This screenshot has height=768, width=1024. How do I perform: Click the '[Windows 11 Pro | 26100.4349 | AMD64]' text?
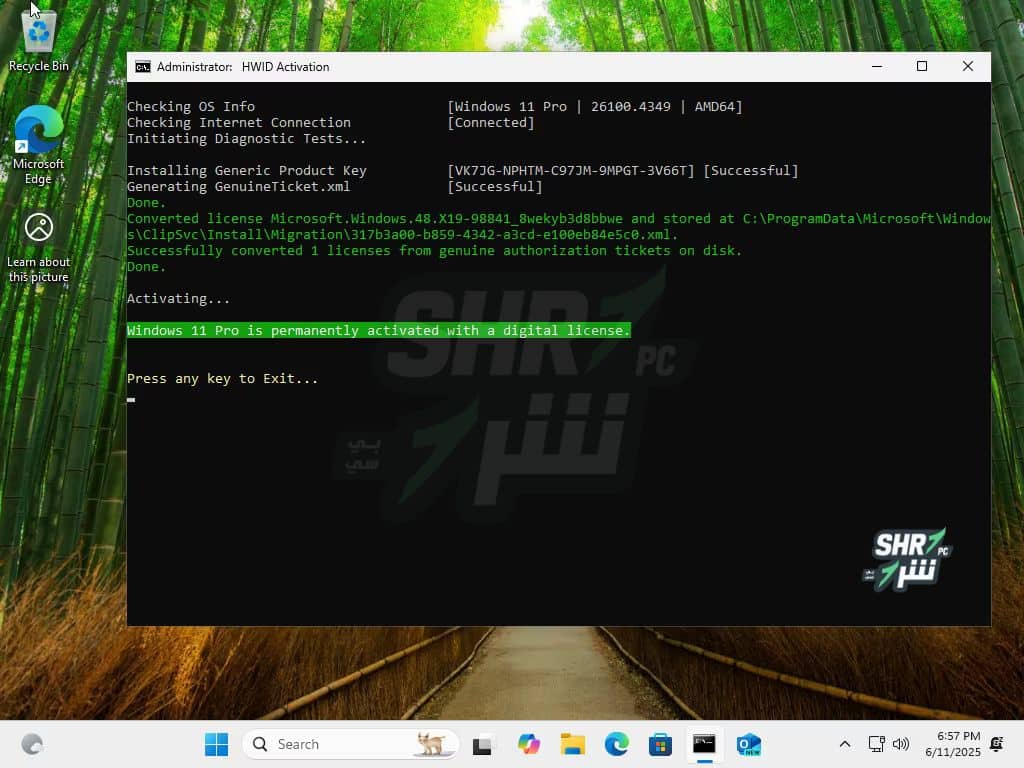pyautogui.click(x=595, y=106)
